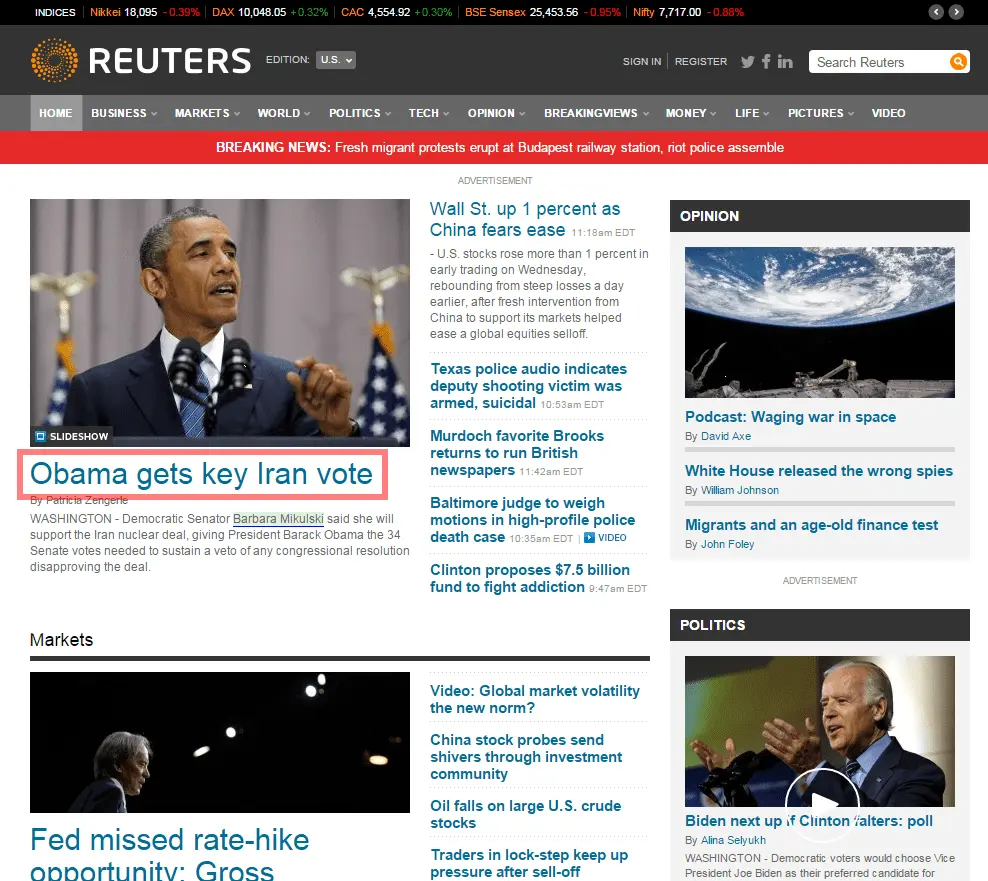Open 'Podcast: Waging war in space'
The height and width of the screenshot is (881, 988).
tap(790, 417)
